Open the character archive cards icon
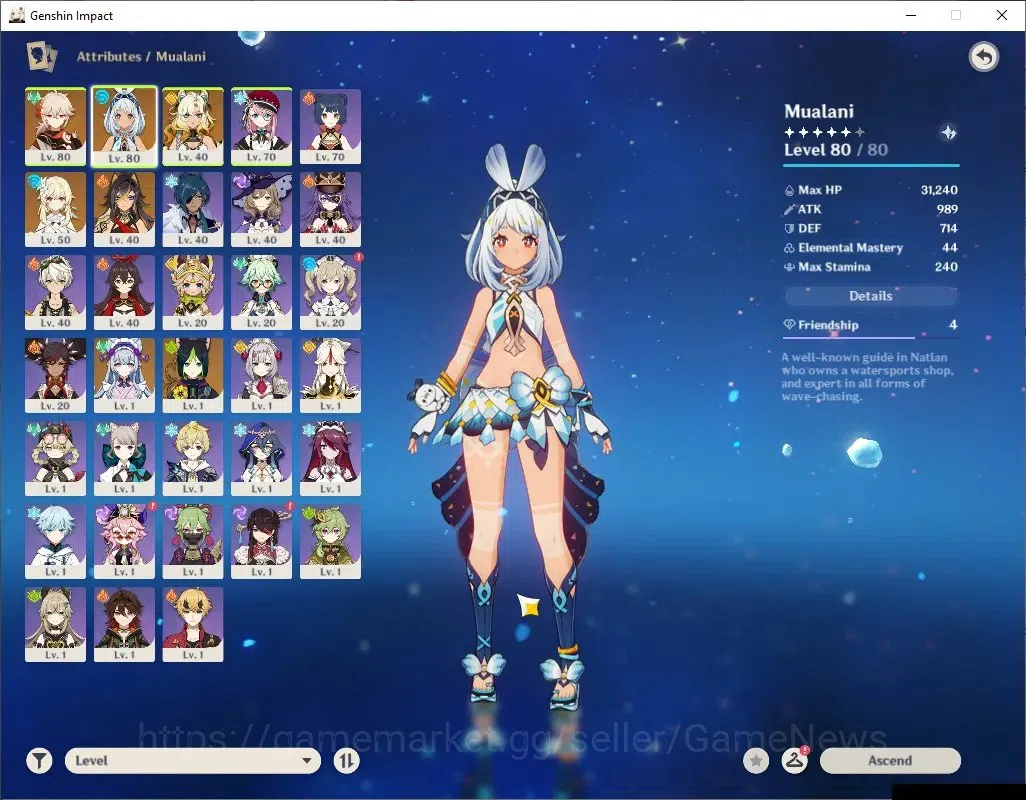 (41, 56)
